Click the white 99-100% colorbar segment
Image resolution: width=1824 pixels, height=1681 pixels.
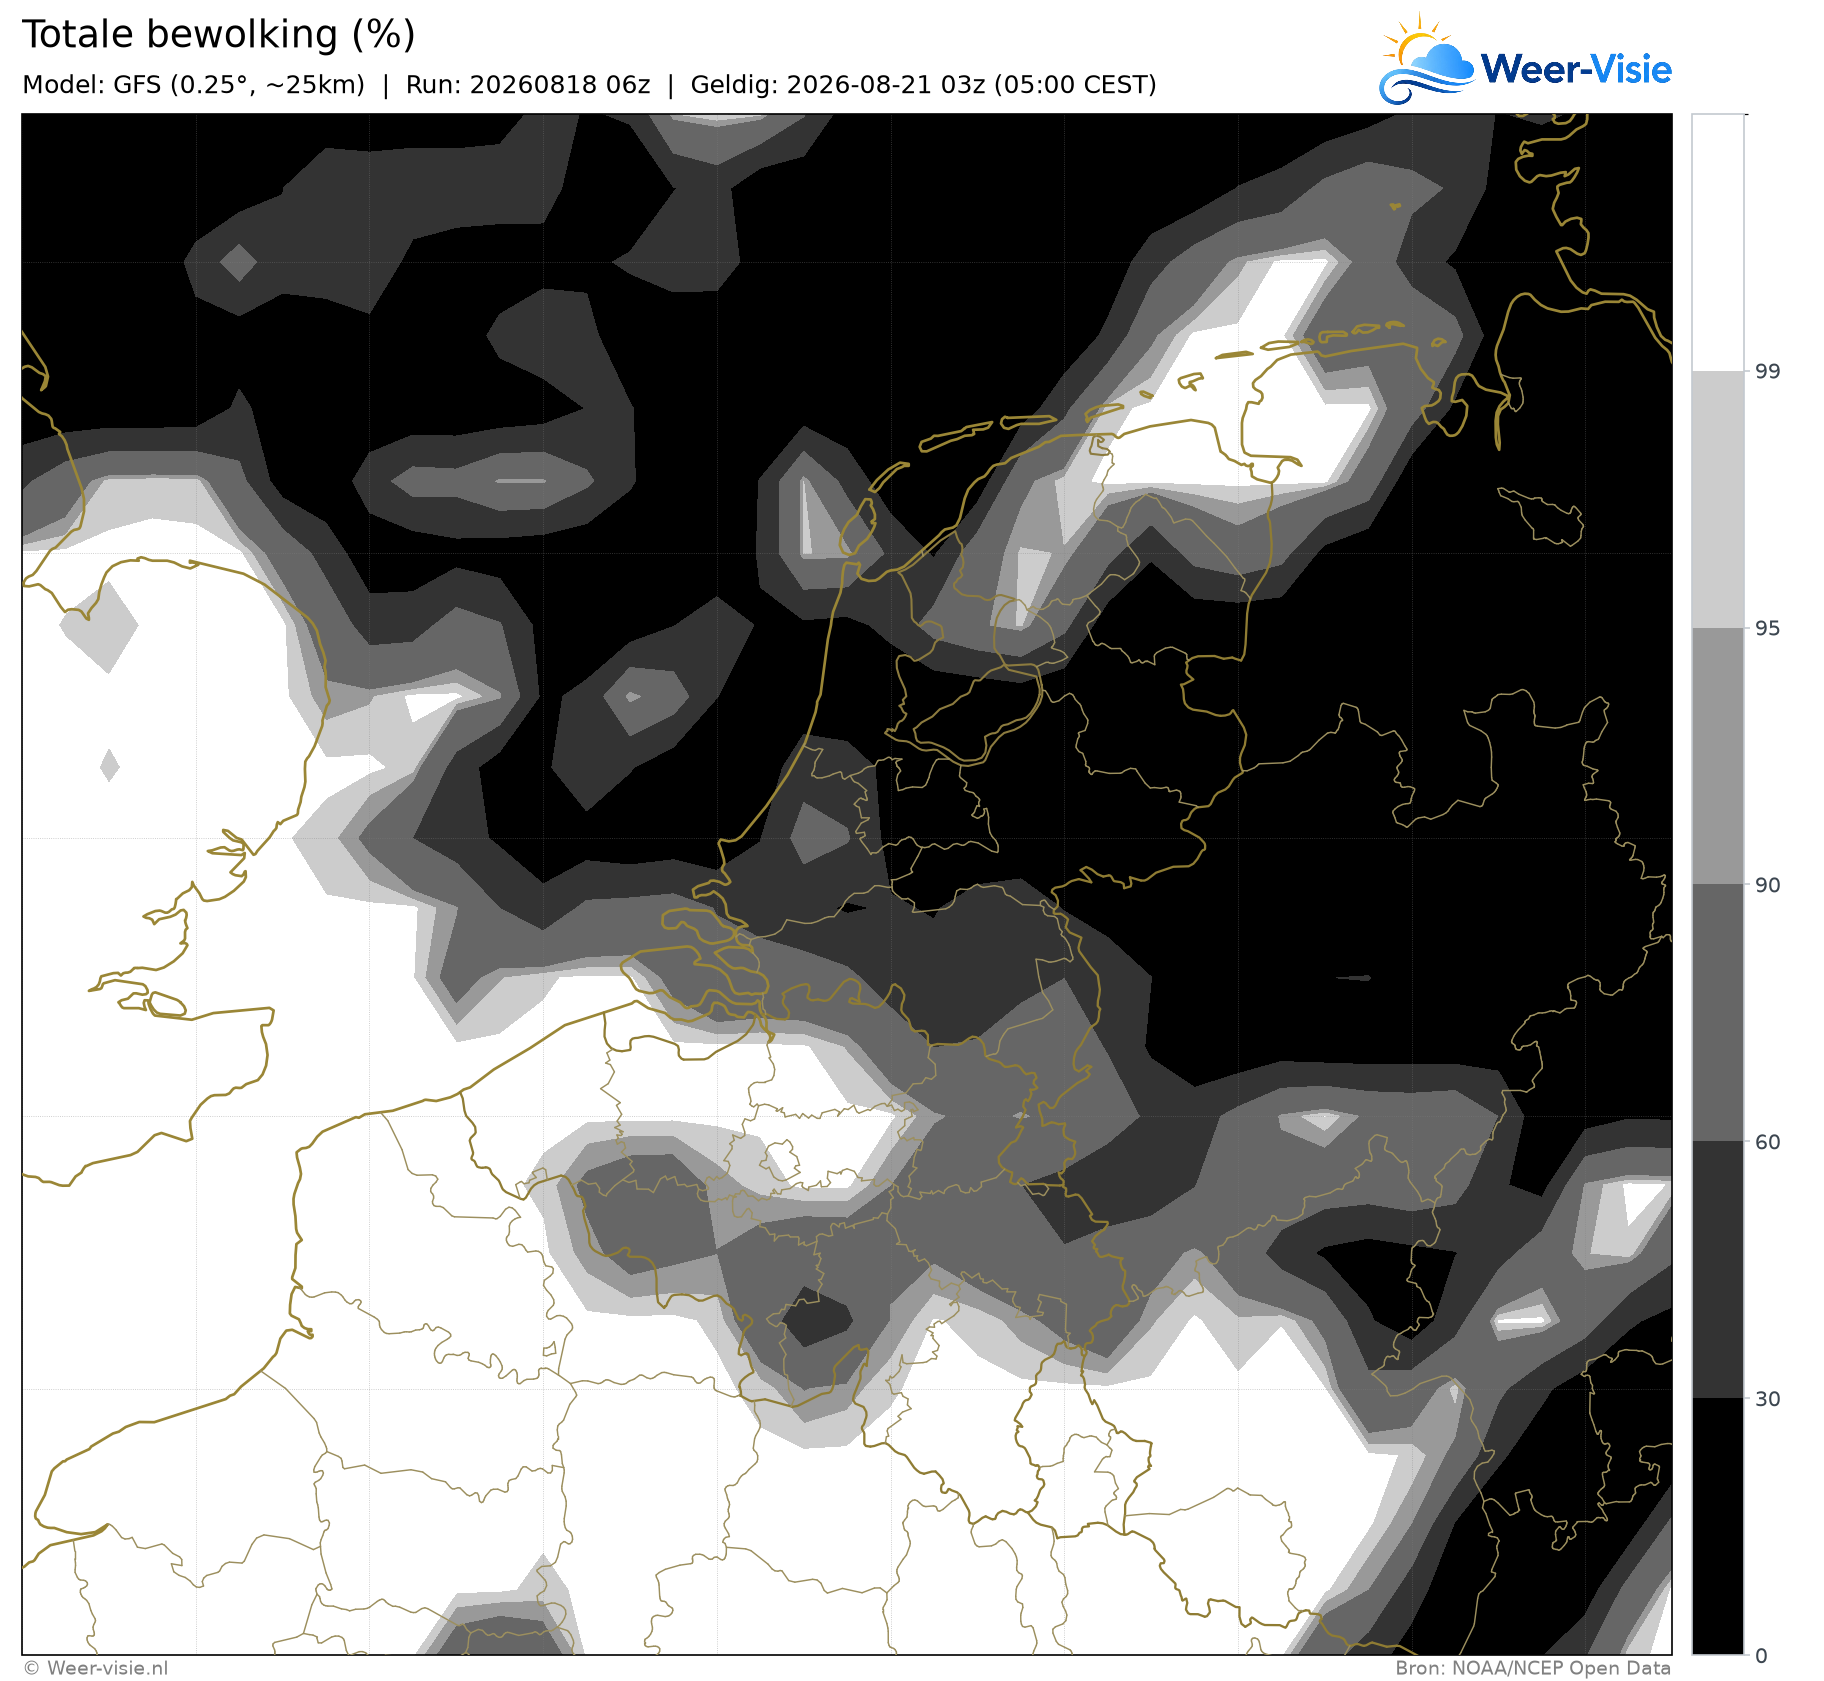pyautogui.click(x=1718, y=243)
